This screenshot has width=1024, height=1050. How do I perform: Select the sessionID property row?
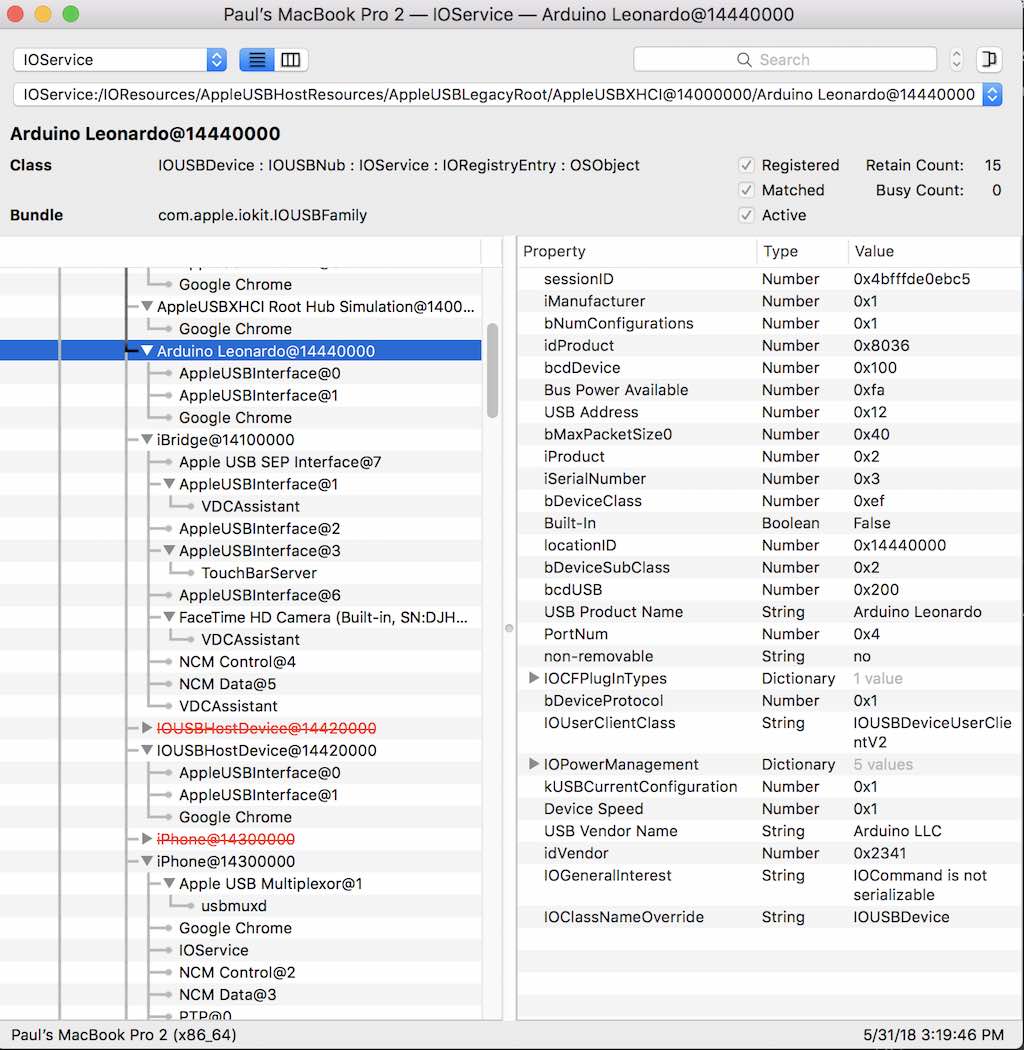pos(769,279)
